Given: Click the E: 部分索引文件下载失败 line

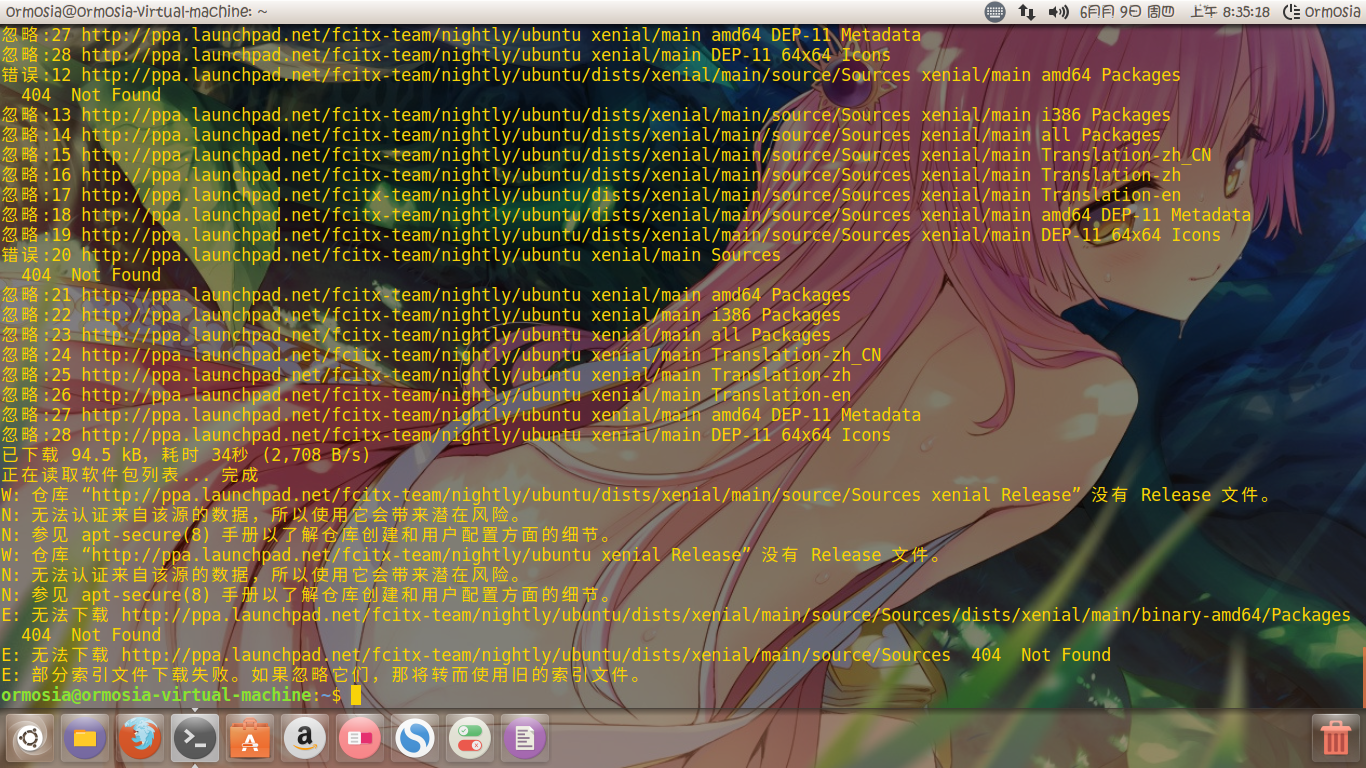Looking at the screenshot, I should point(321,675).
